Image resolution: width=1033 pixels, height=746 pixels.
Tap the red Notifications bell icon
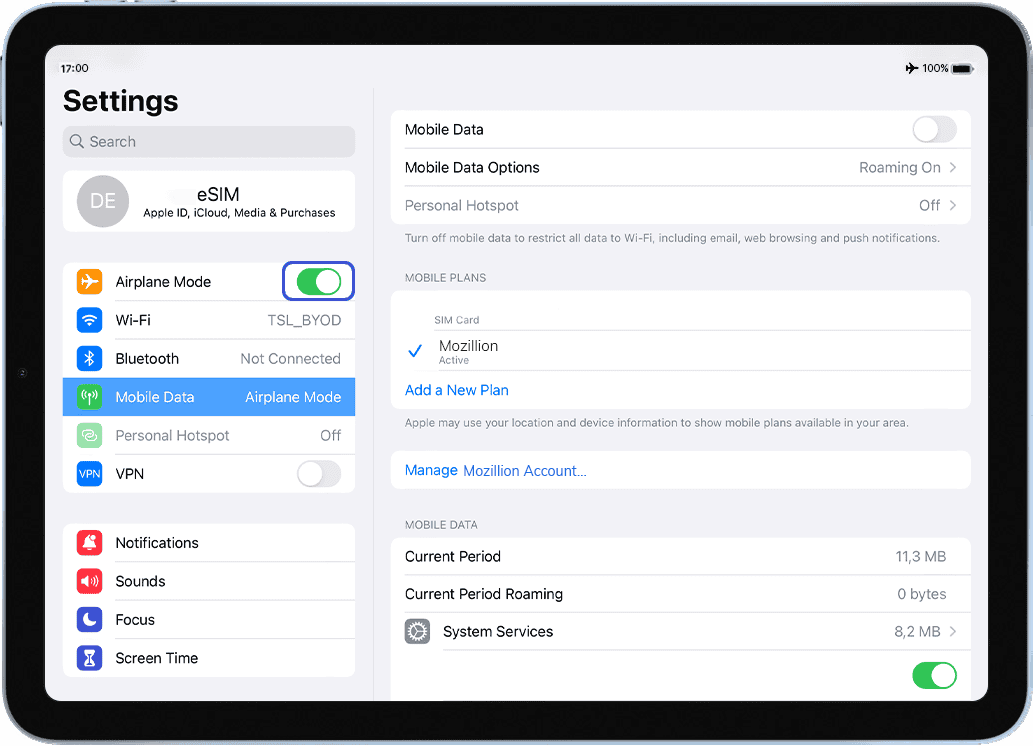tap(90, 543)
